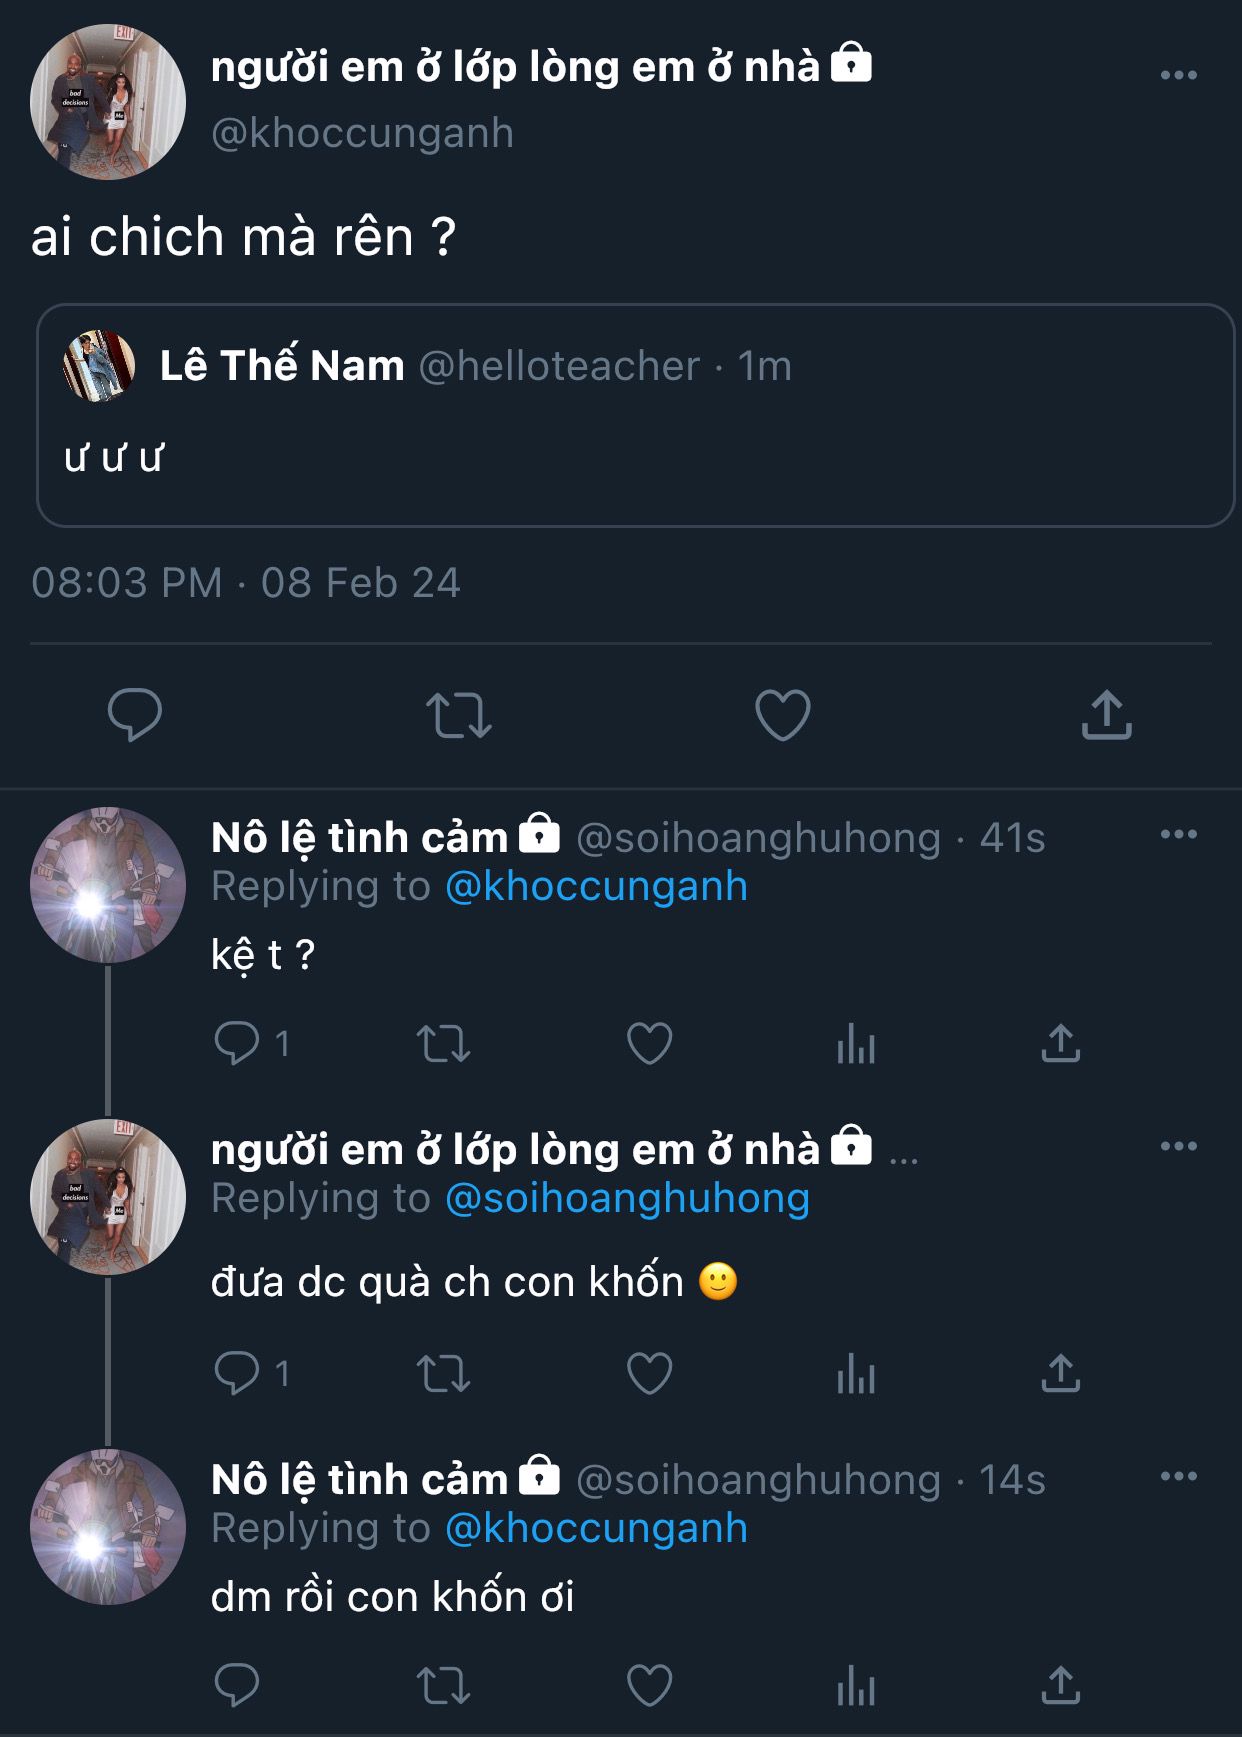This screenshot has height=1737, width=1242.
Task: Share the main tweet
Action: (x=1106, y=715)
